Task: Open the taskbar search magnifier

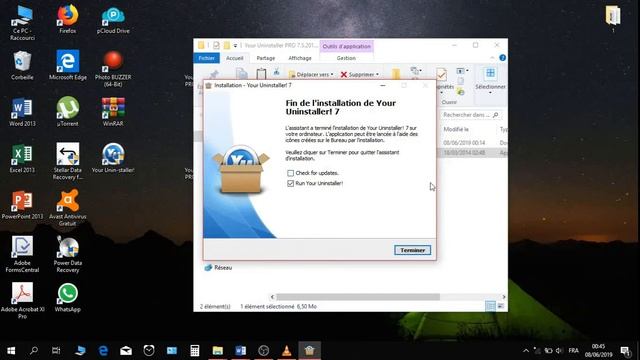Action: coord(34,351)
